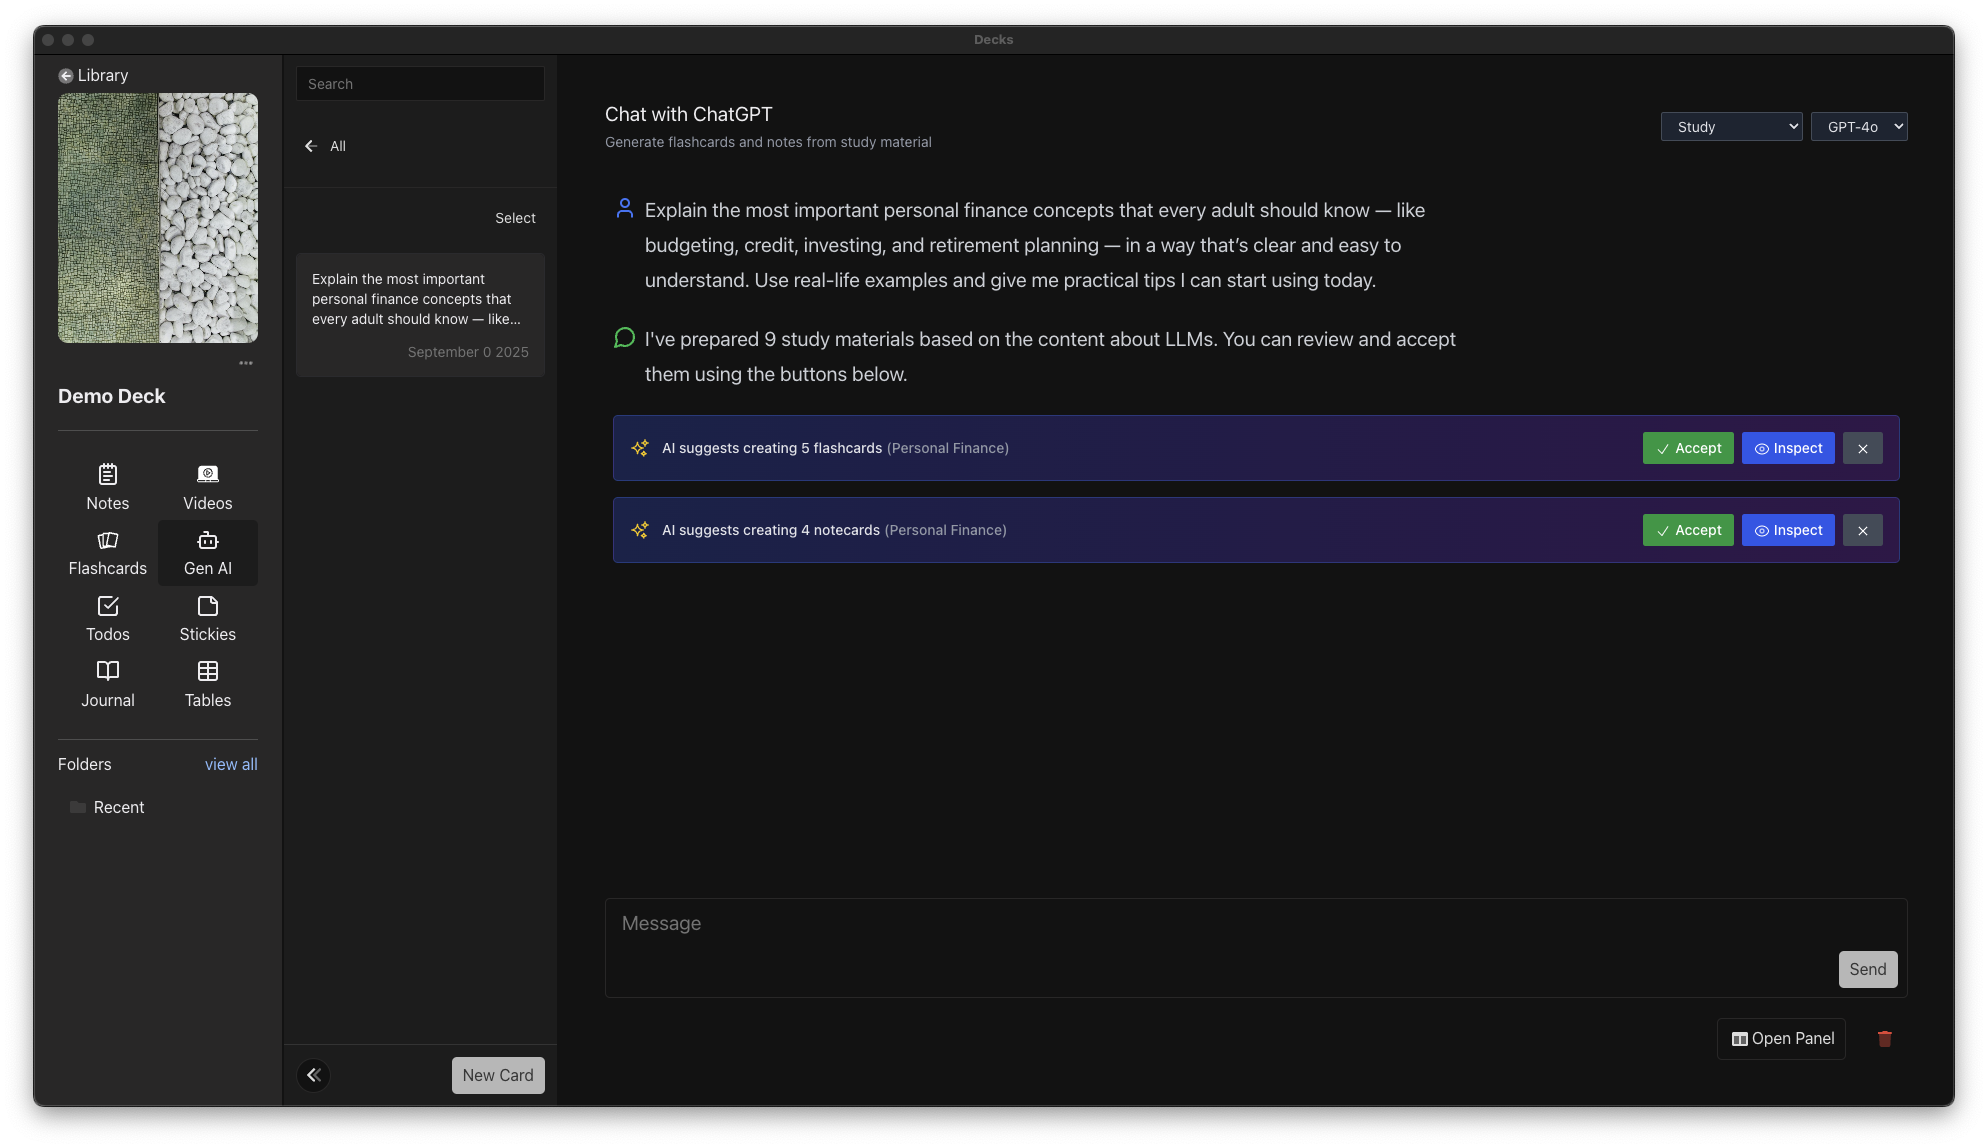Screen dimensions: 1988x1148
Task: Open the Gen AI panel
Action: coord(207,552)
